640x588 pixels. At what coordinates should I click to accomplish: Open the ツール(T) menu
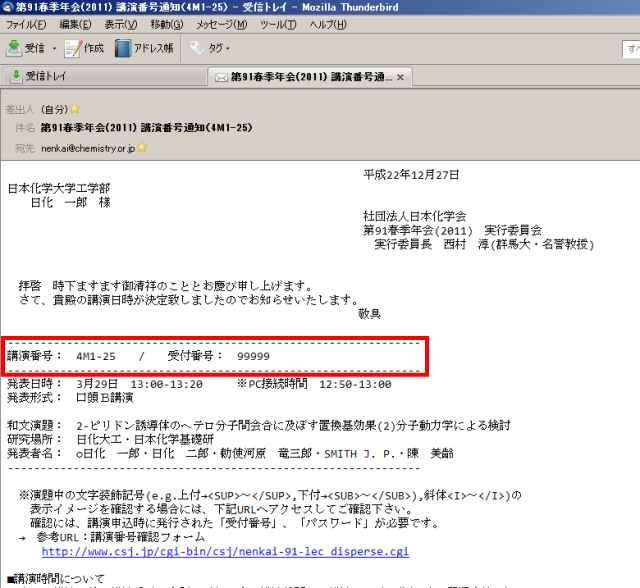tap(279, 23)
